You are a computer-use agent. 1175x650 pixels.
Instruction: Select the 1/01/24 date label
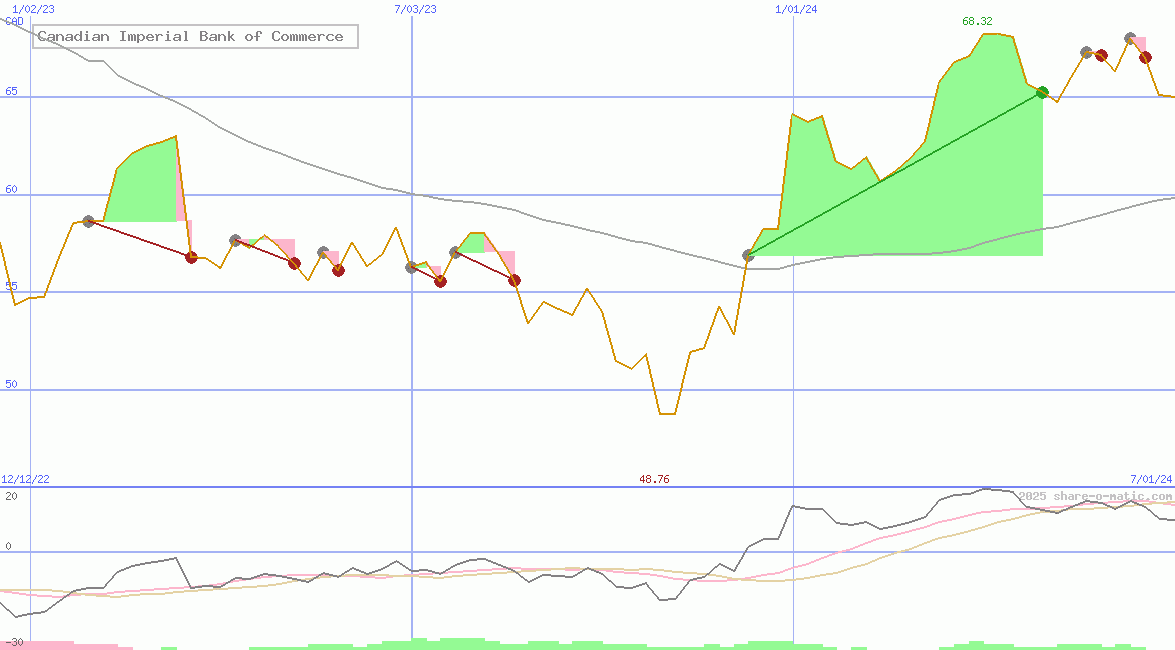(796, 9)
